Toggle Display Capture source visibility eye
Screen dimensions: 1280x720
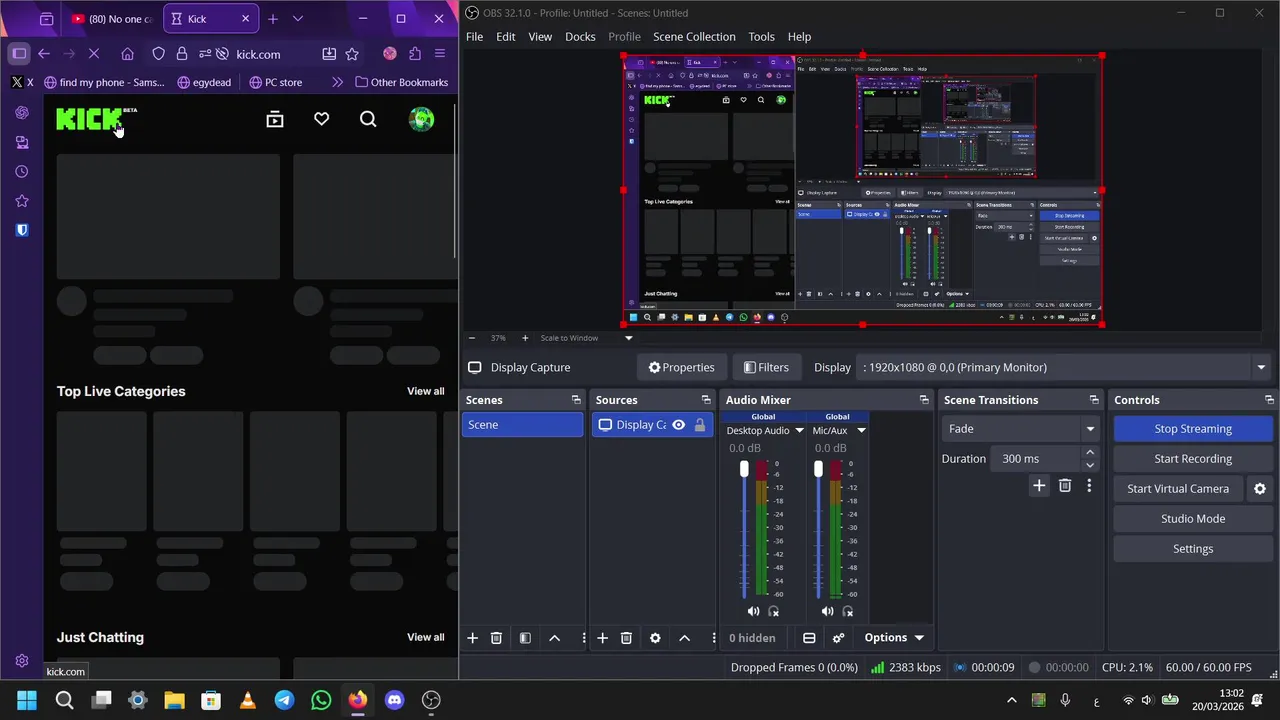(x=678, y=425)
